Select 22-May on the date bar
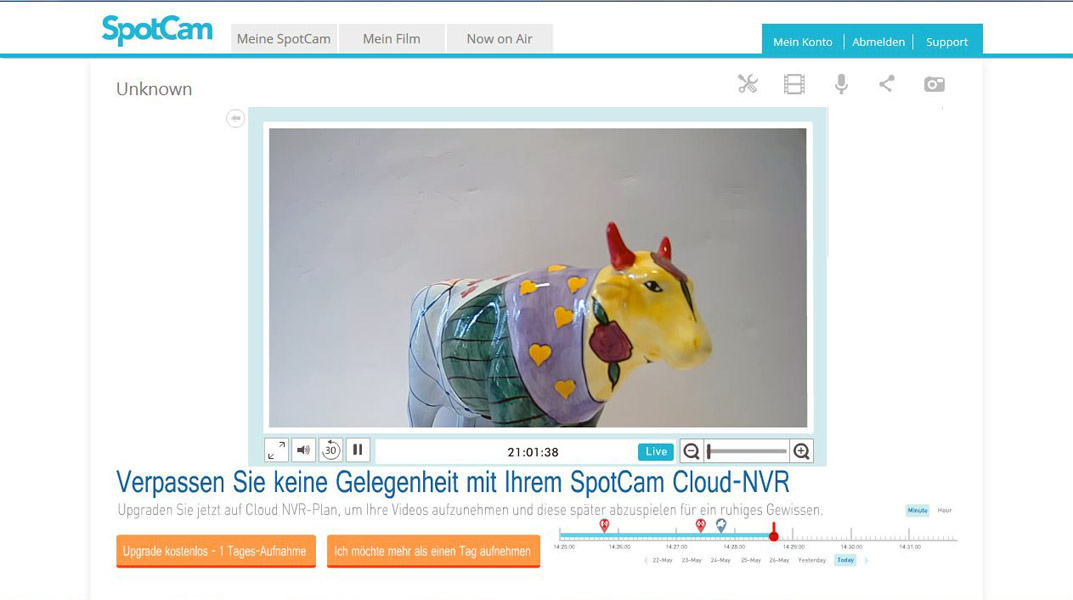Image resolution: width=1073 pixels, height=600 pixels. tap(662, 560)
